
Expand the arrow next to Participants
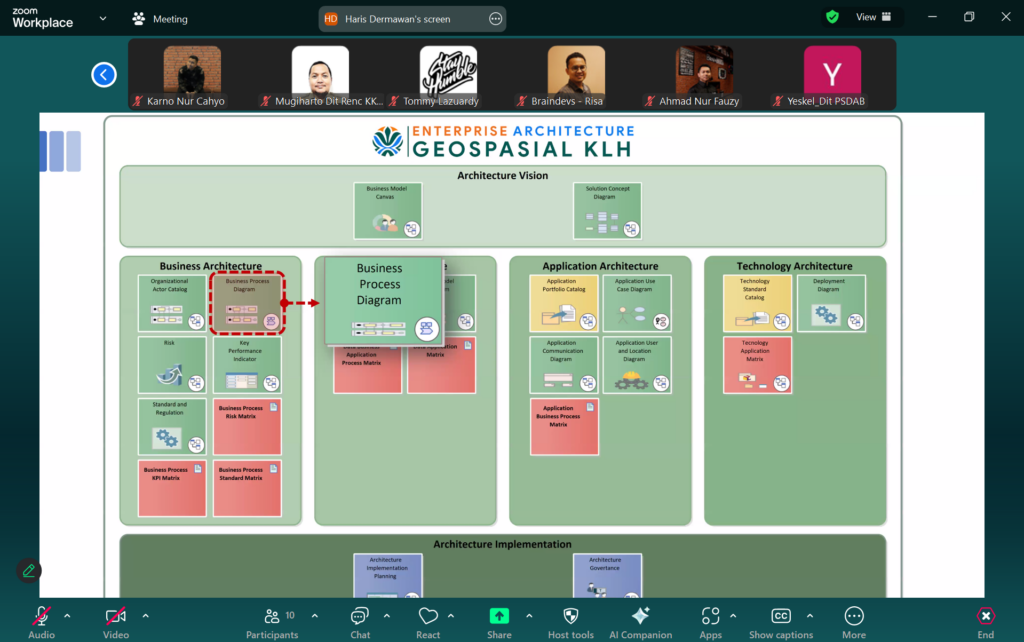[315, 616]
